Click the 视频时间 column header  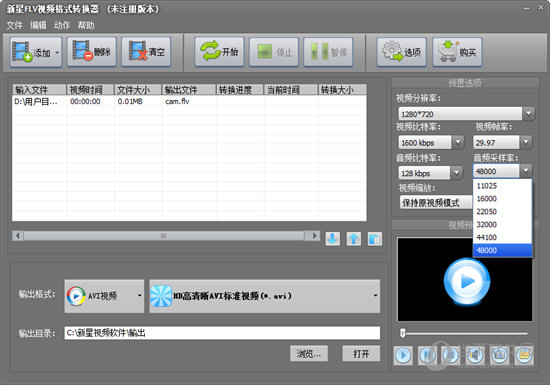click(x=90, y=90)
